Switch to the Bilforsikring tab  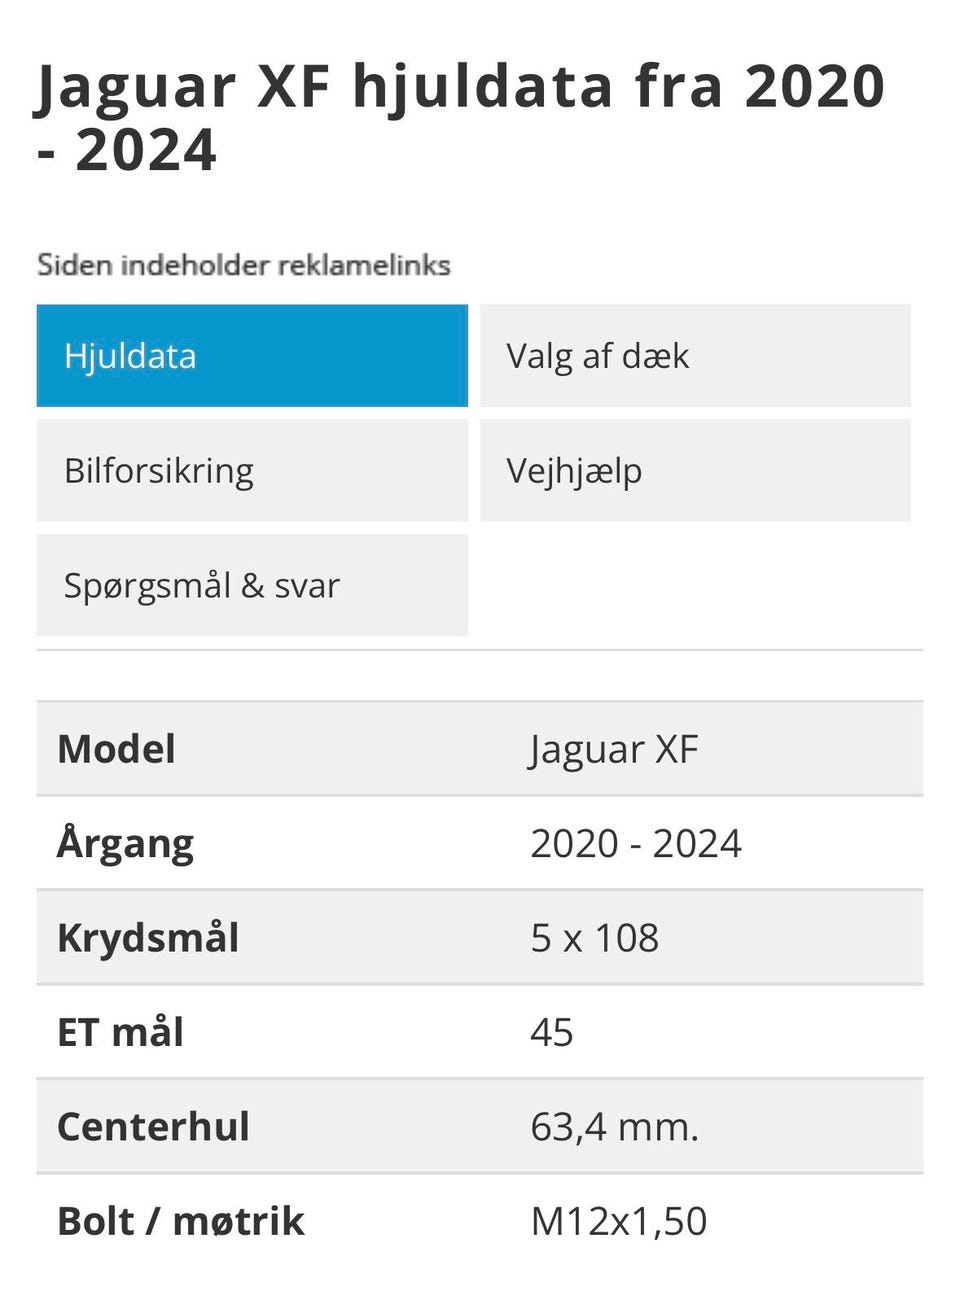point(251,471)
